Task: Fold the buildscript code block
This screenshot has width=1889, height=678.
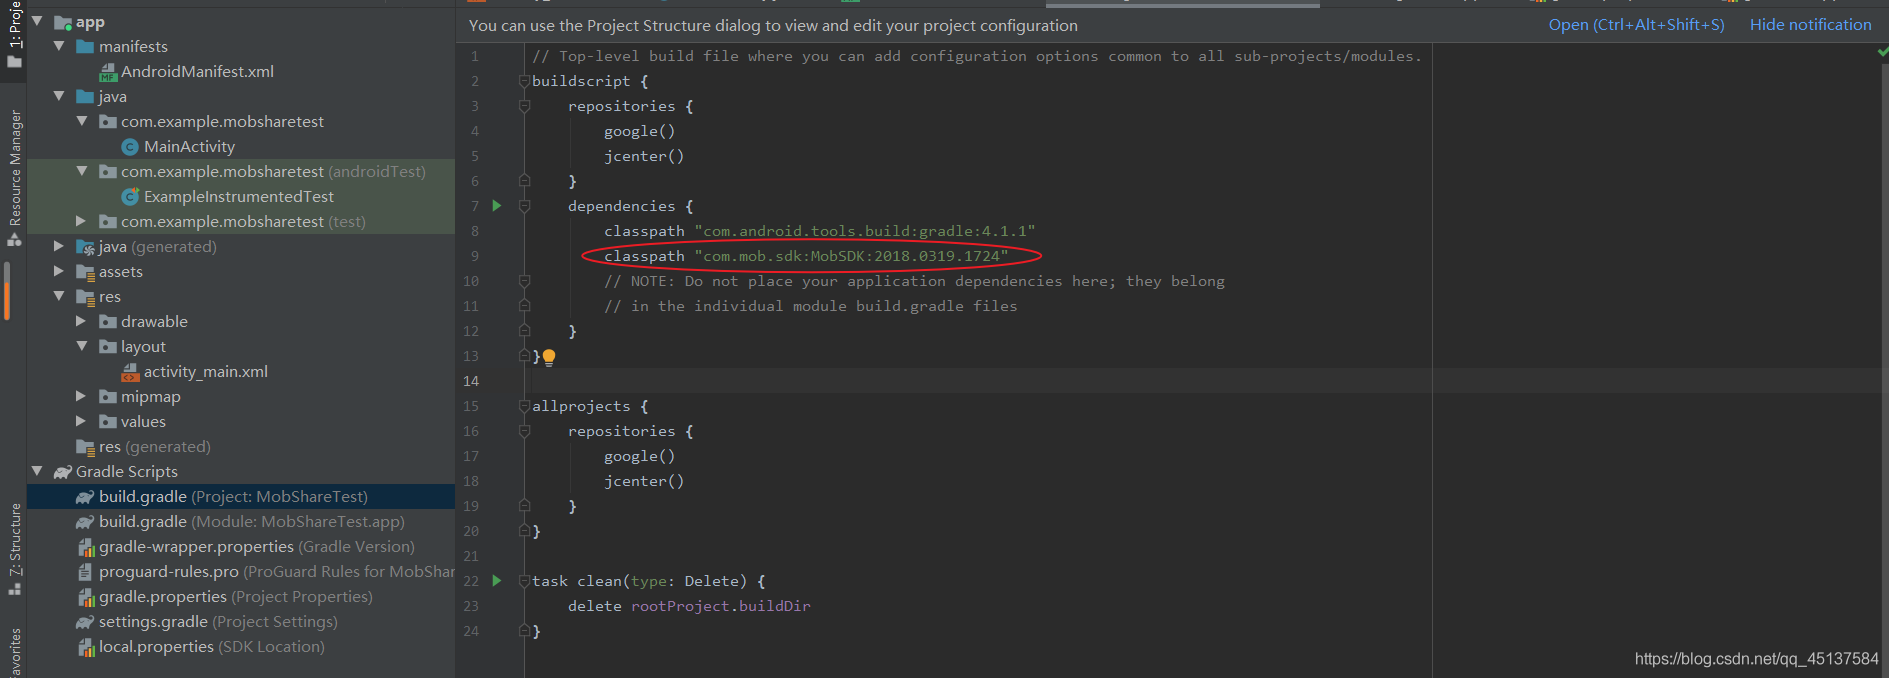Action: pyautogui.click(x=524, y=81)
